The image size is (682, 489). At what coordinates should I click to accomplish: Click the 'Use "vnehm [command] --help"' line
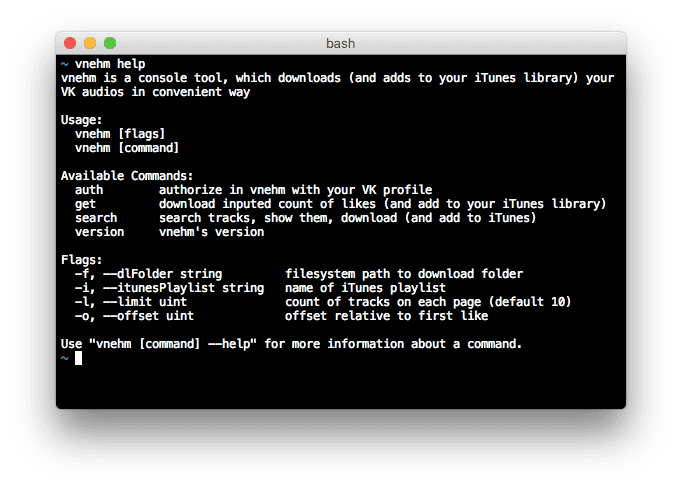coord(291,344)
